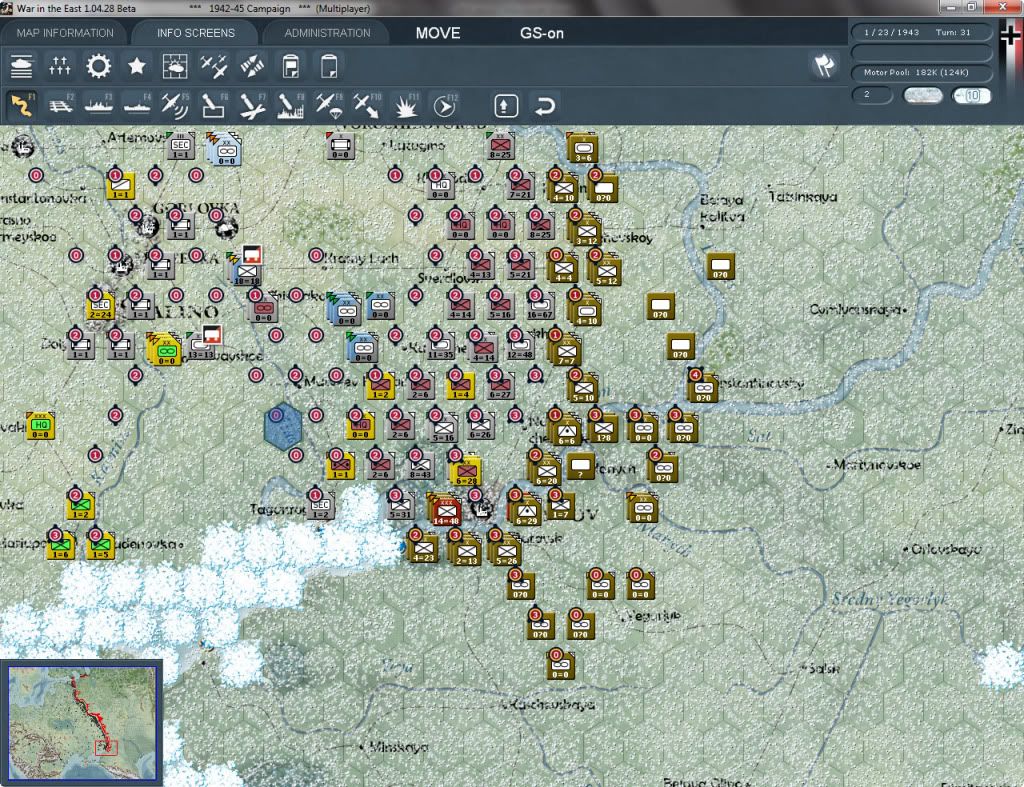1024x787 pixels.
Task: Click the three-aircraft icon in the info row
Action: [214, 66]
